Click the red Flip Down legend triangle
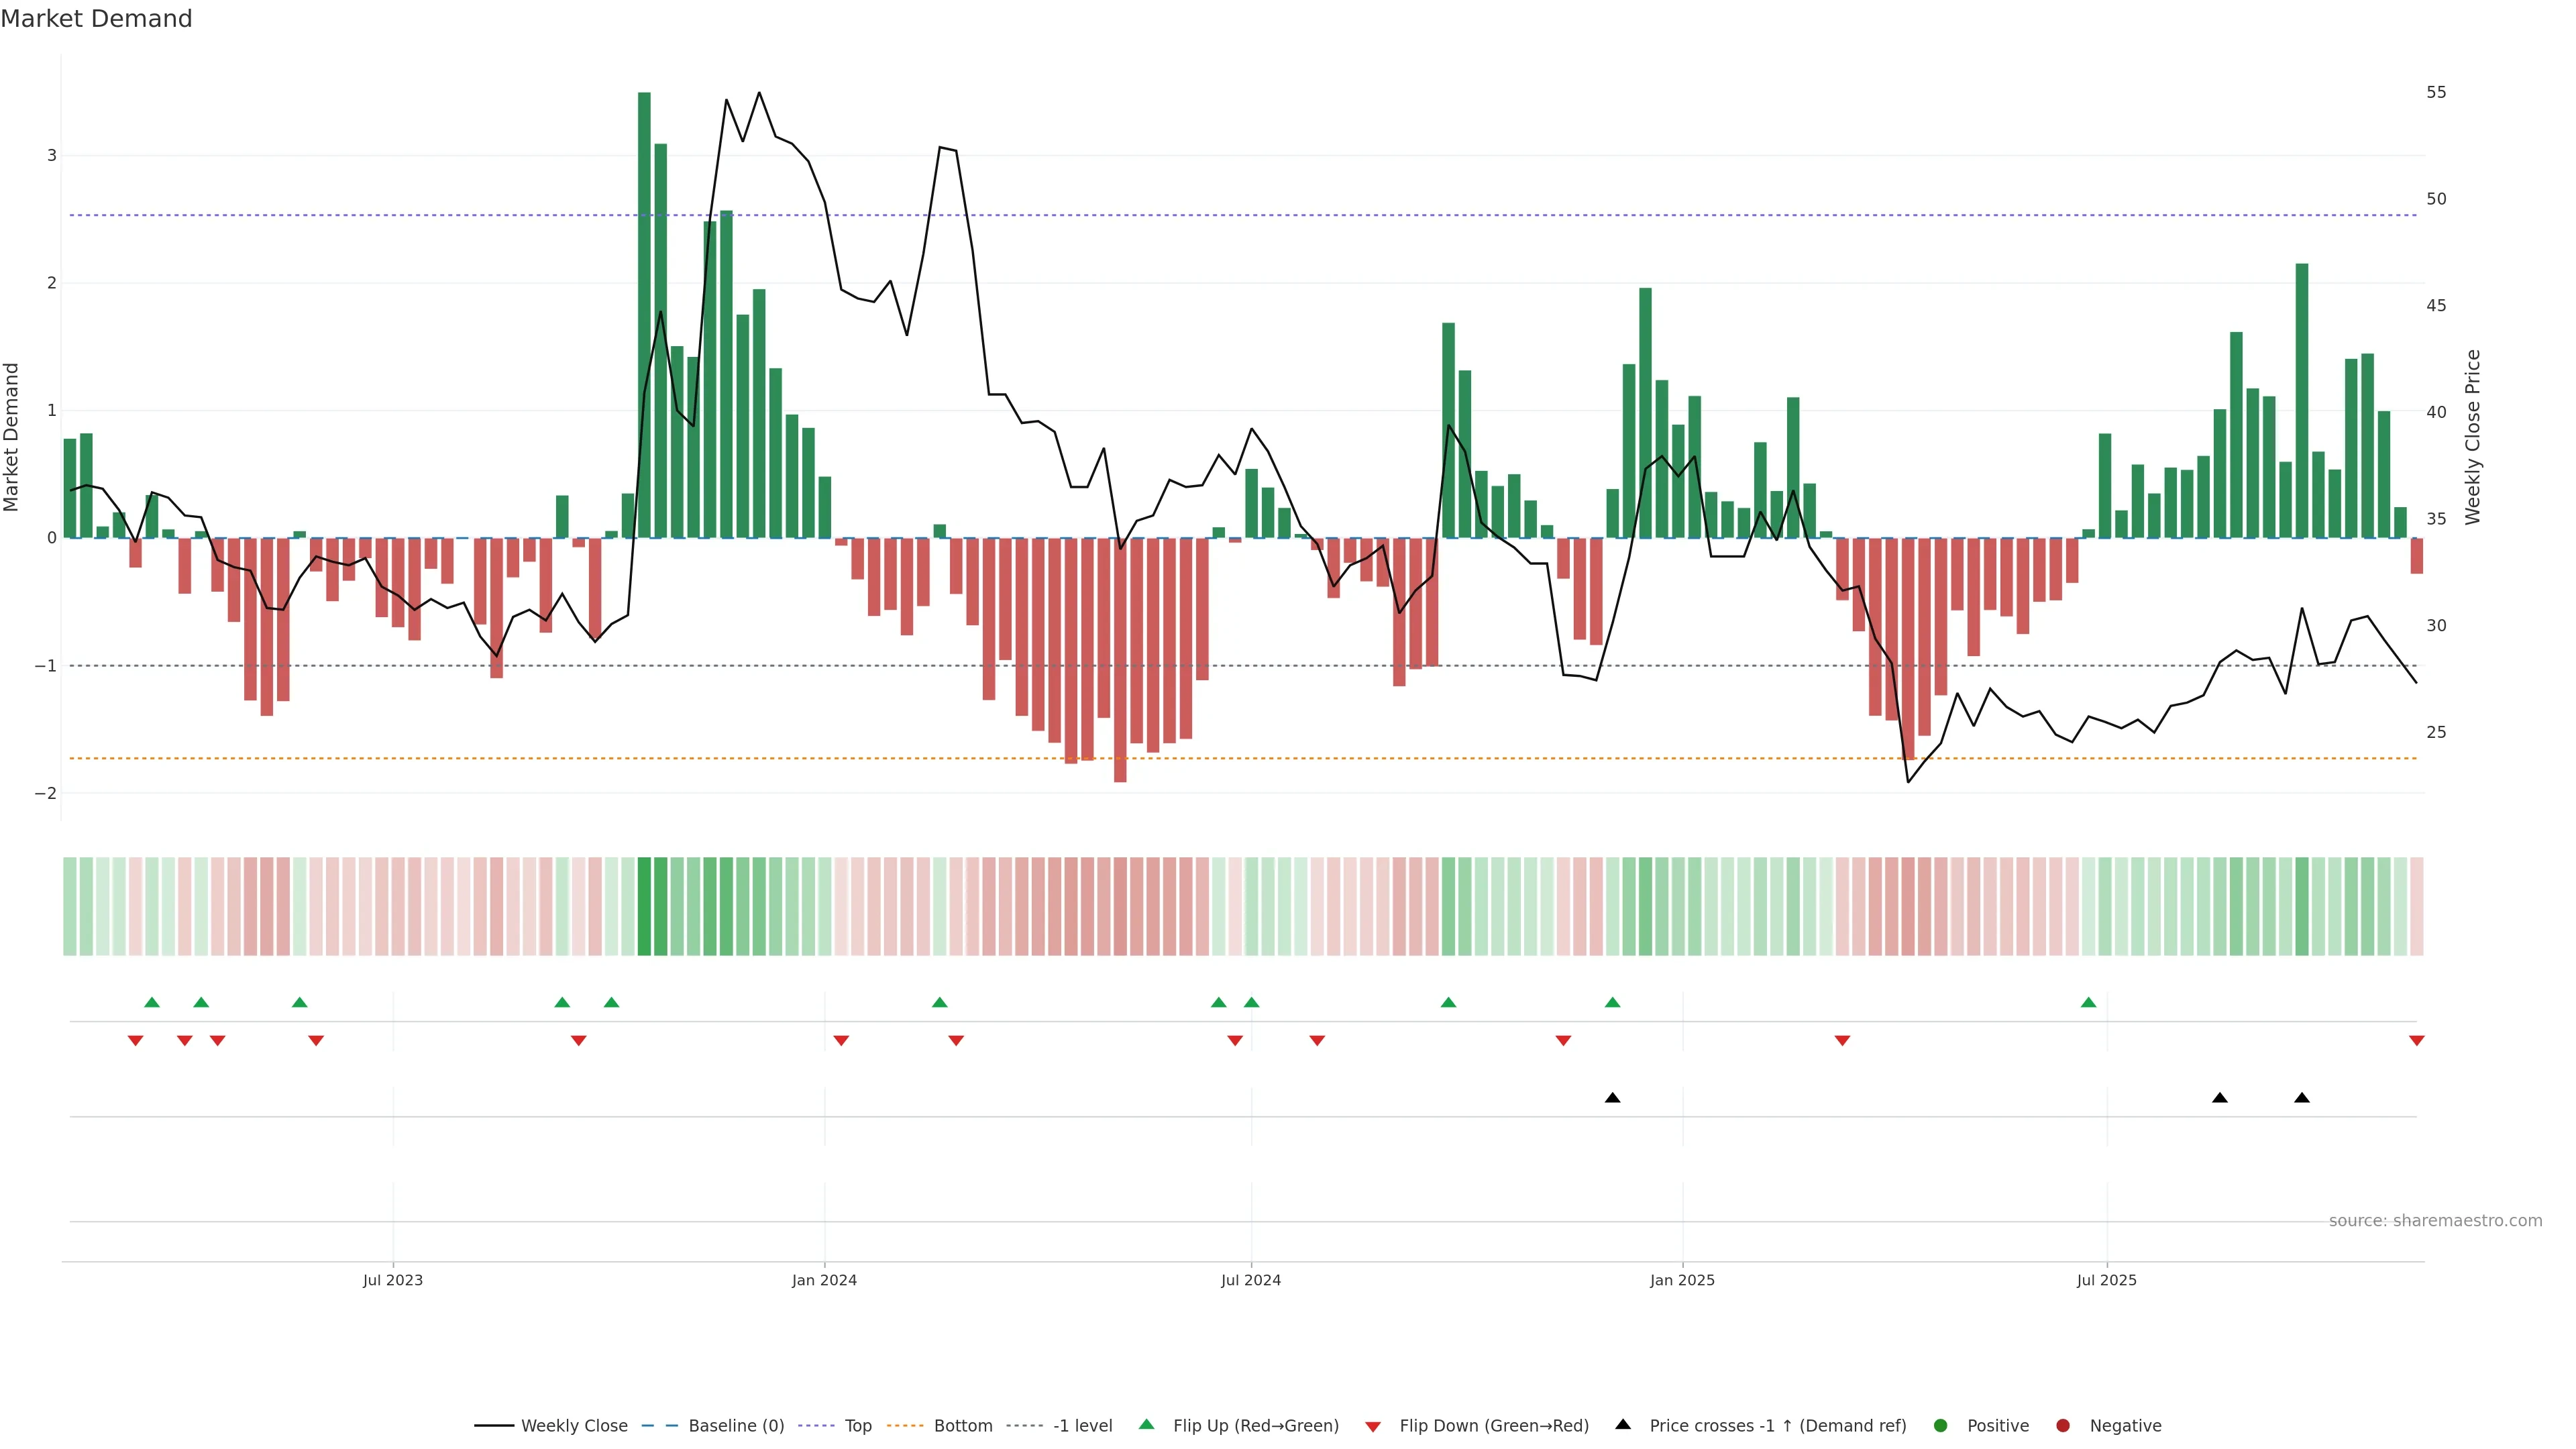The width and height of the screenshot is (2576, 1449). (x=1373, y=1427)
